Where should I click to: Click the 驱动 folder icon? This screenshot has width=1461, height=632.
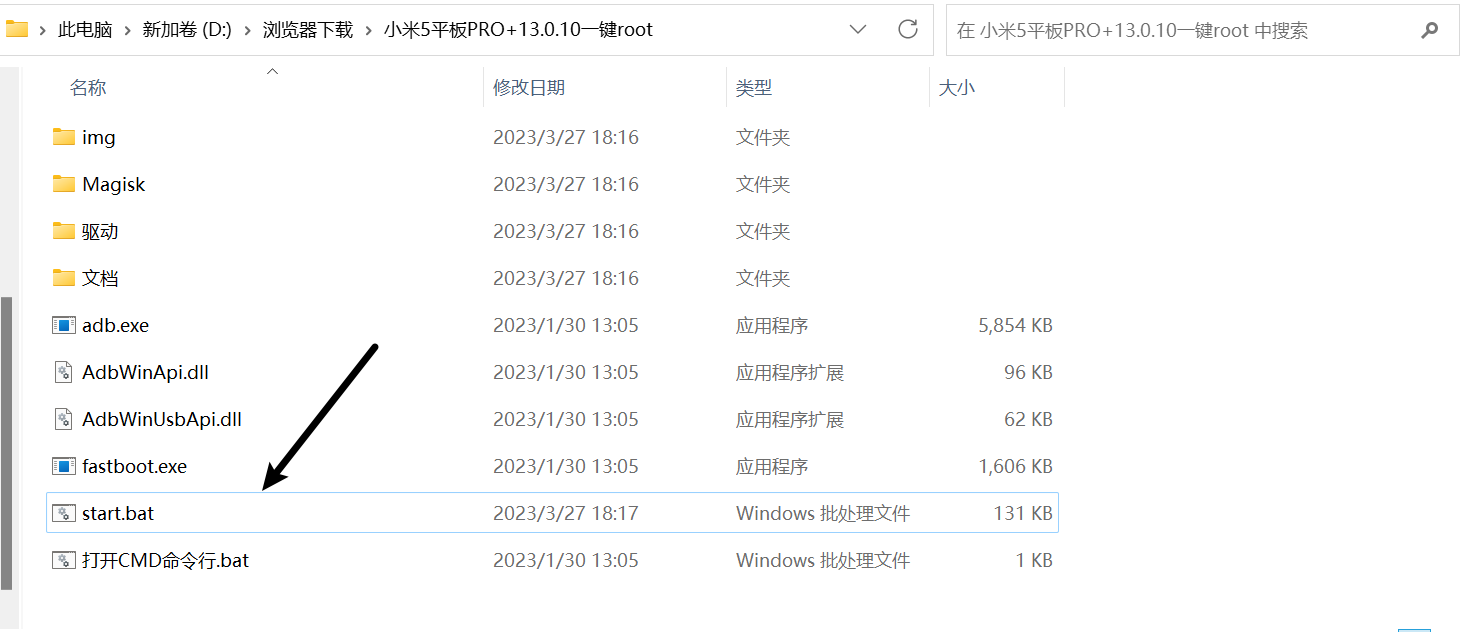[x=64, y=231]
